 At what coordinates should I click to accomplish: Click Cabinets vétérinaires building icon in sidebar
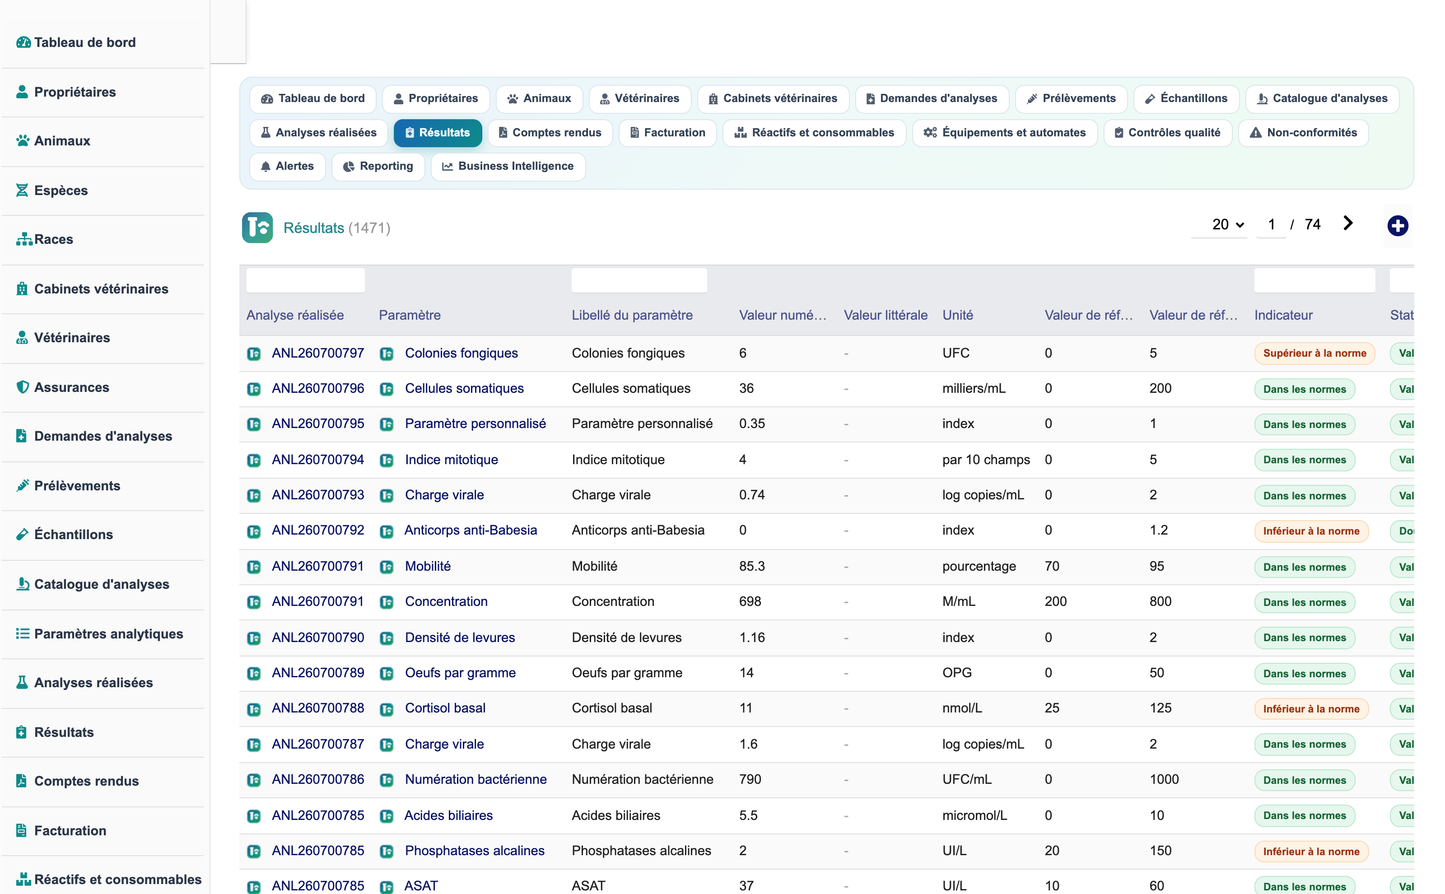coord(22,289)
